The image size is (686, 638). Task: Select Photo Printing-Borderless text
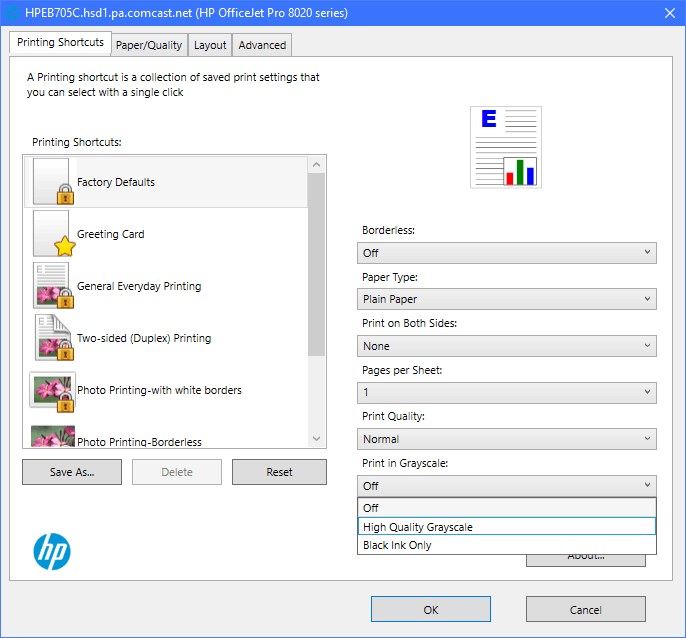click(x=139, y=442)
